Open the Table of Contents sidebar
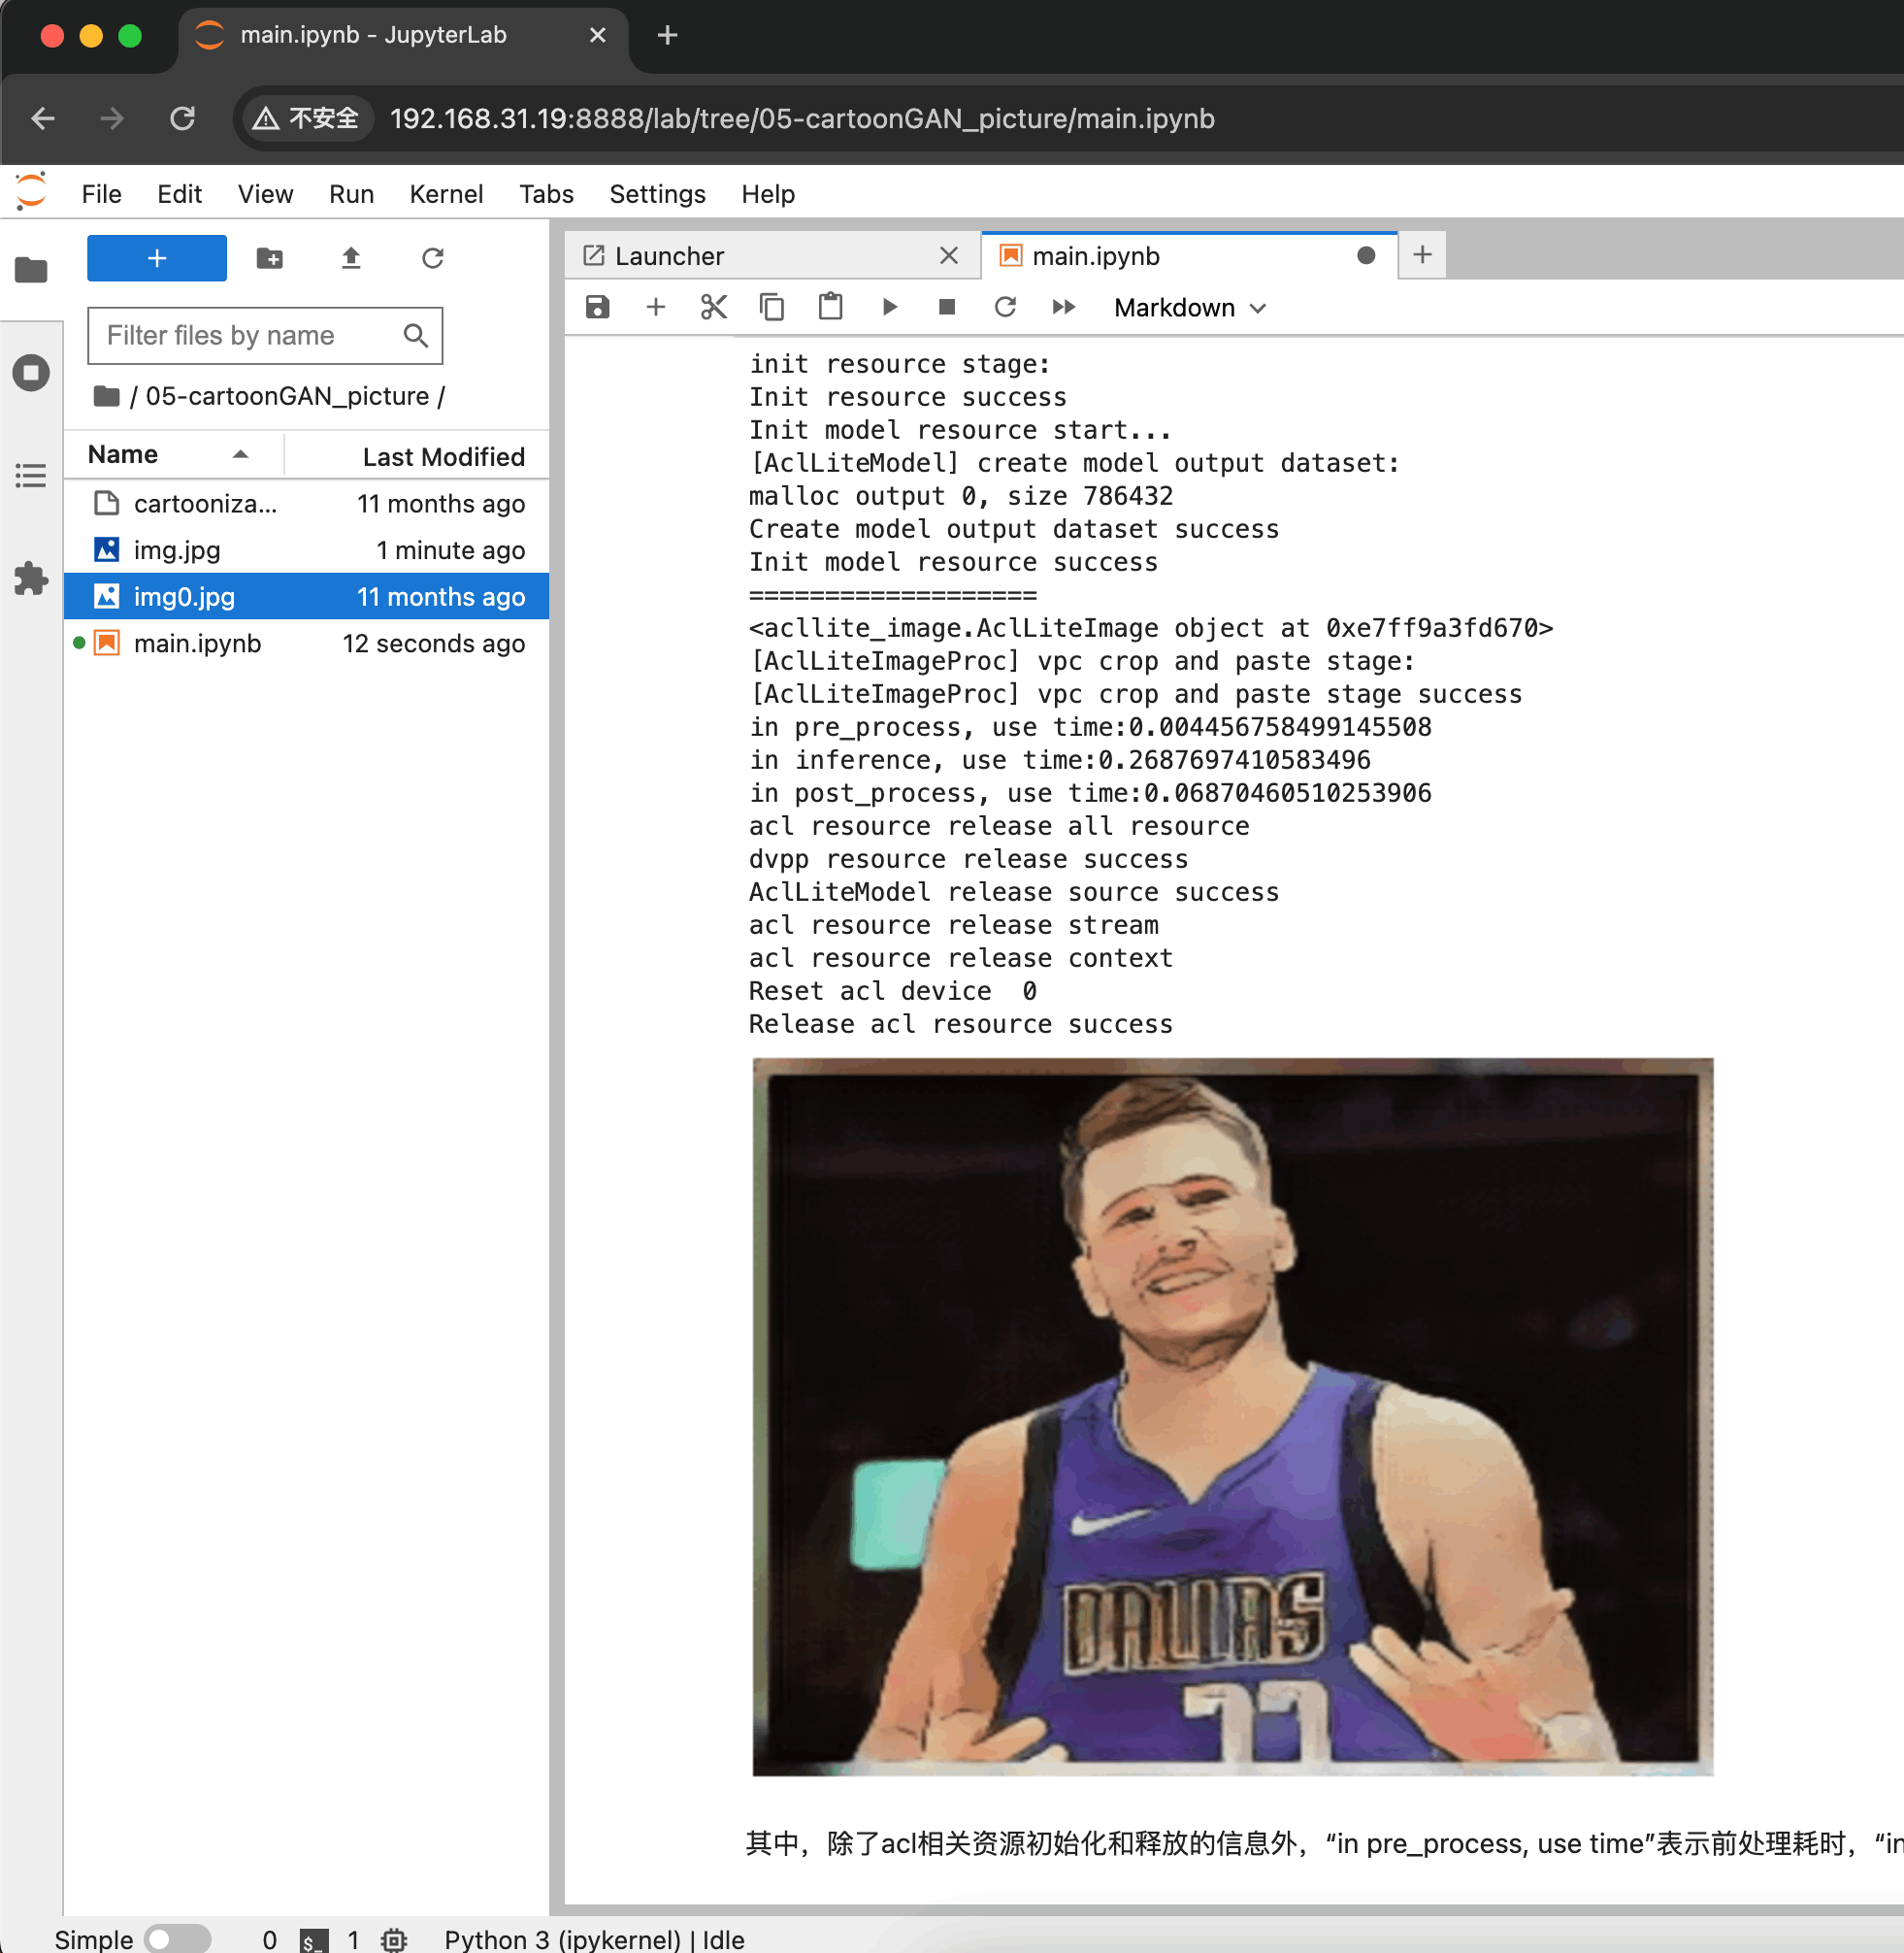1904x1953 pixels. 31,476
